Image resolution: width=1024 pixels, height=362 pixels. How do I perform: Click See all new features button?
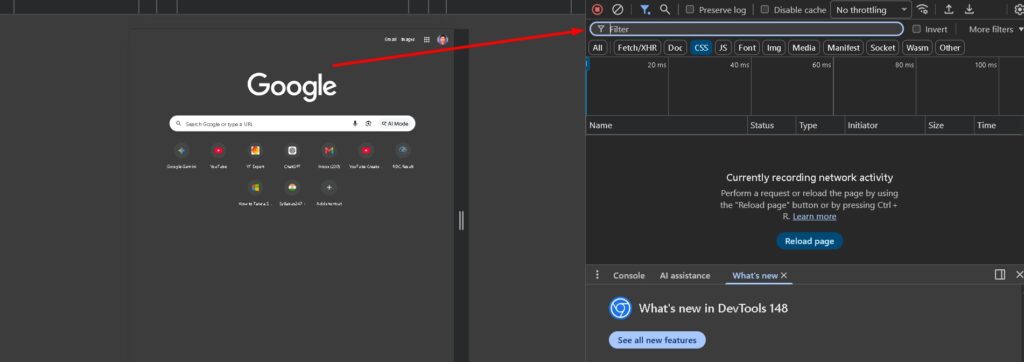point(657,340)
